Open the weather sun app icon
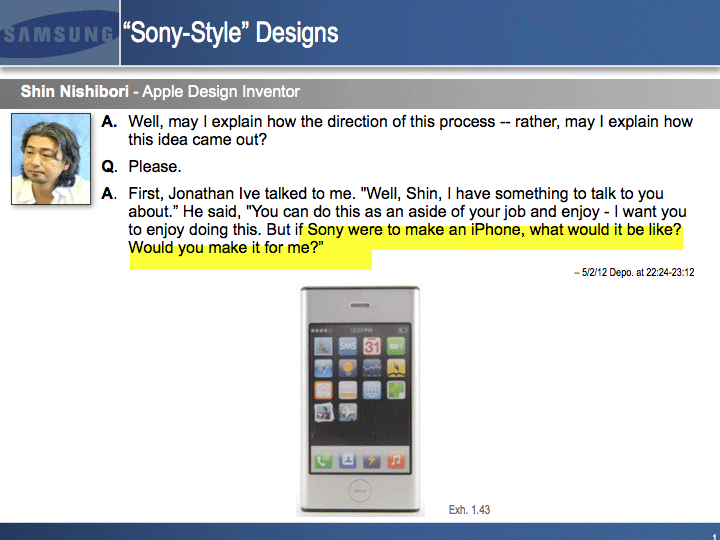This screenshot has height=540, width=720. coord(347,369)
